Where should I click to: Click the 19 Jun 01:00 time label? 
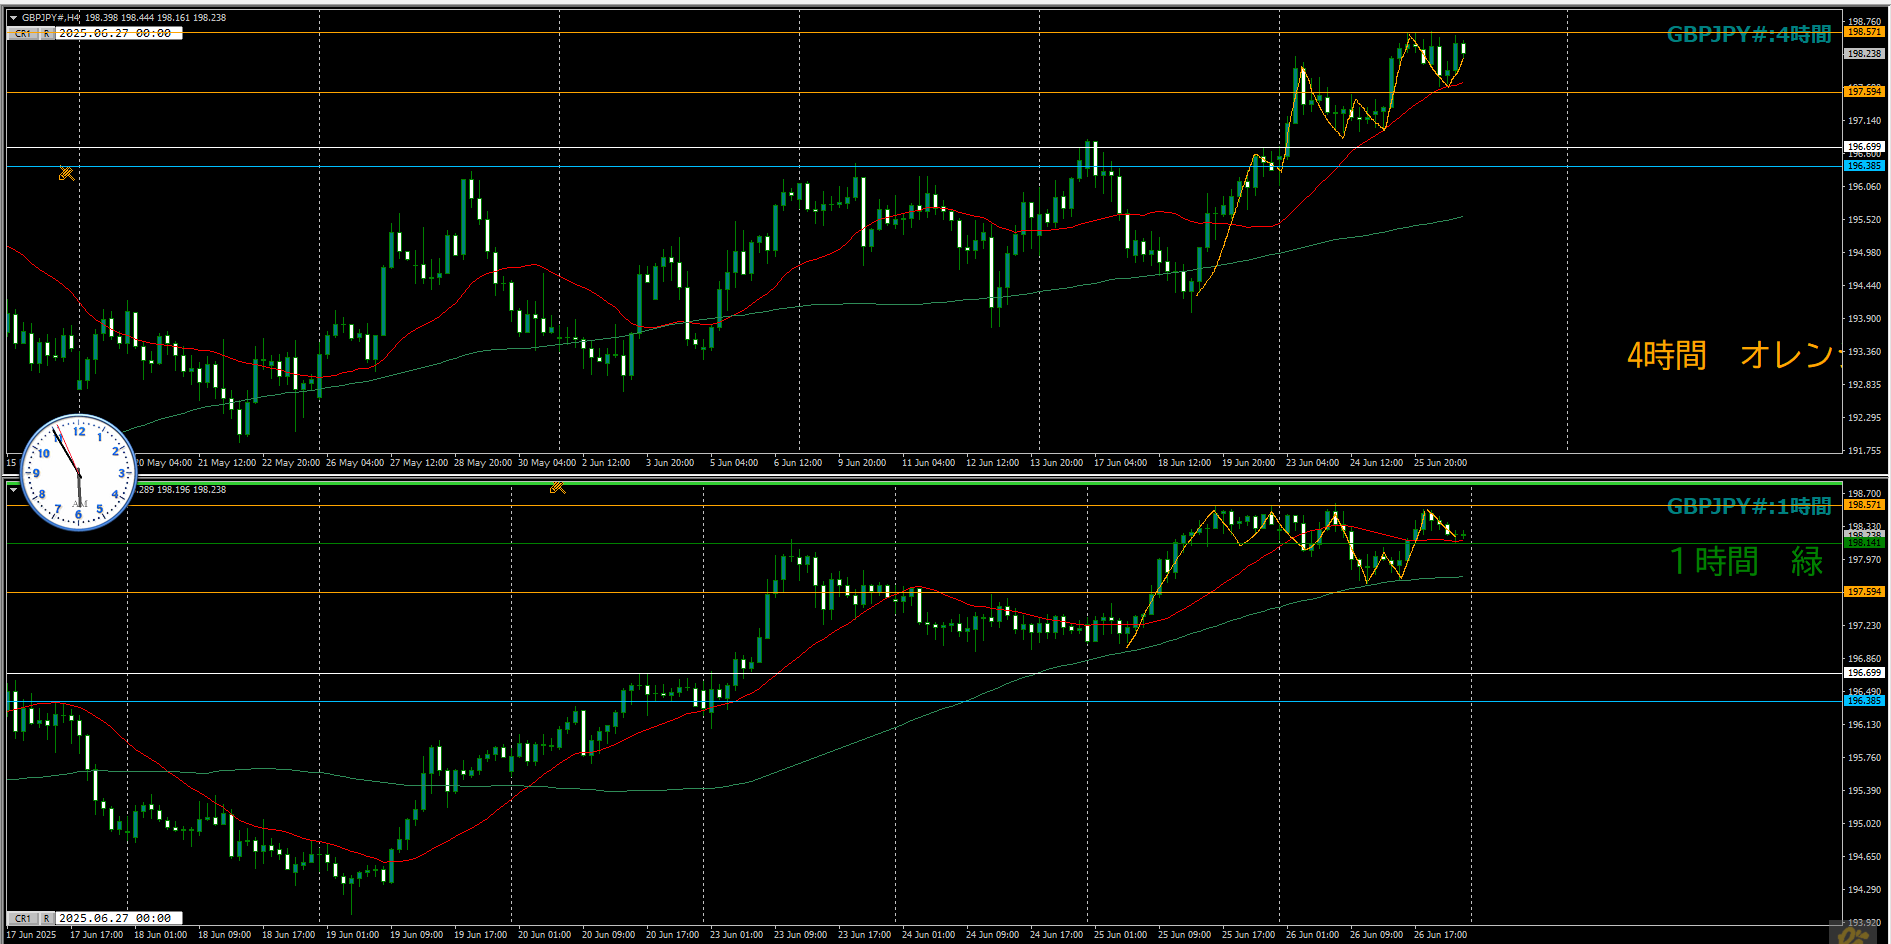click(x=352, y=935)
